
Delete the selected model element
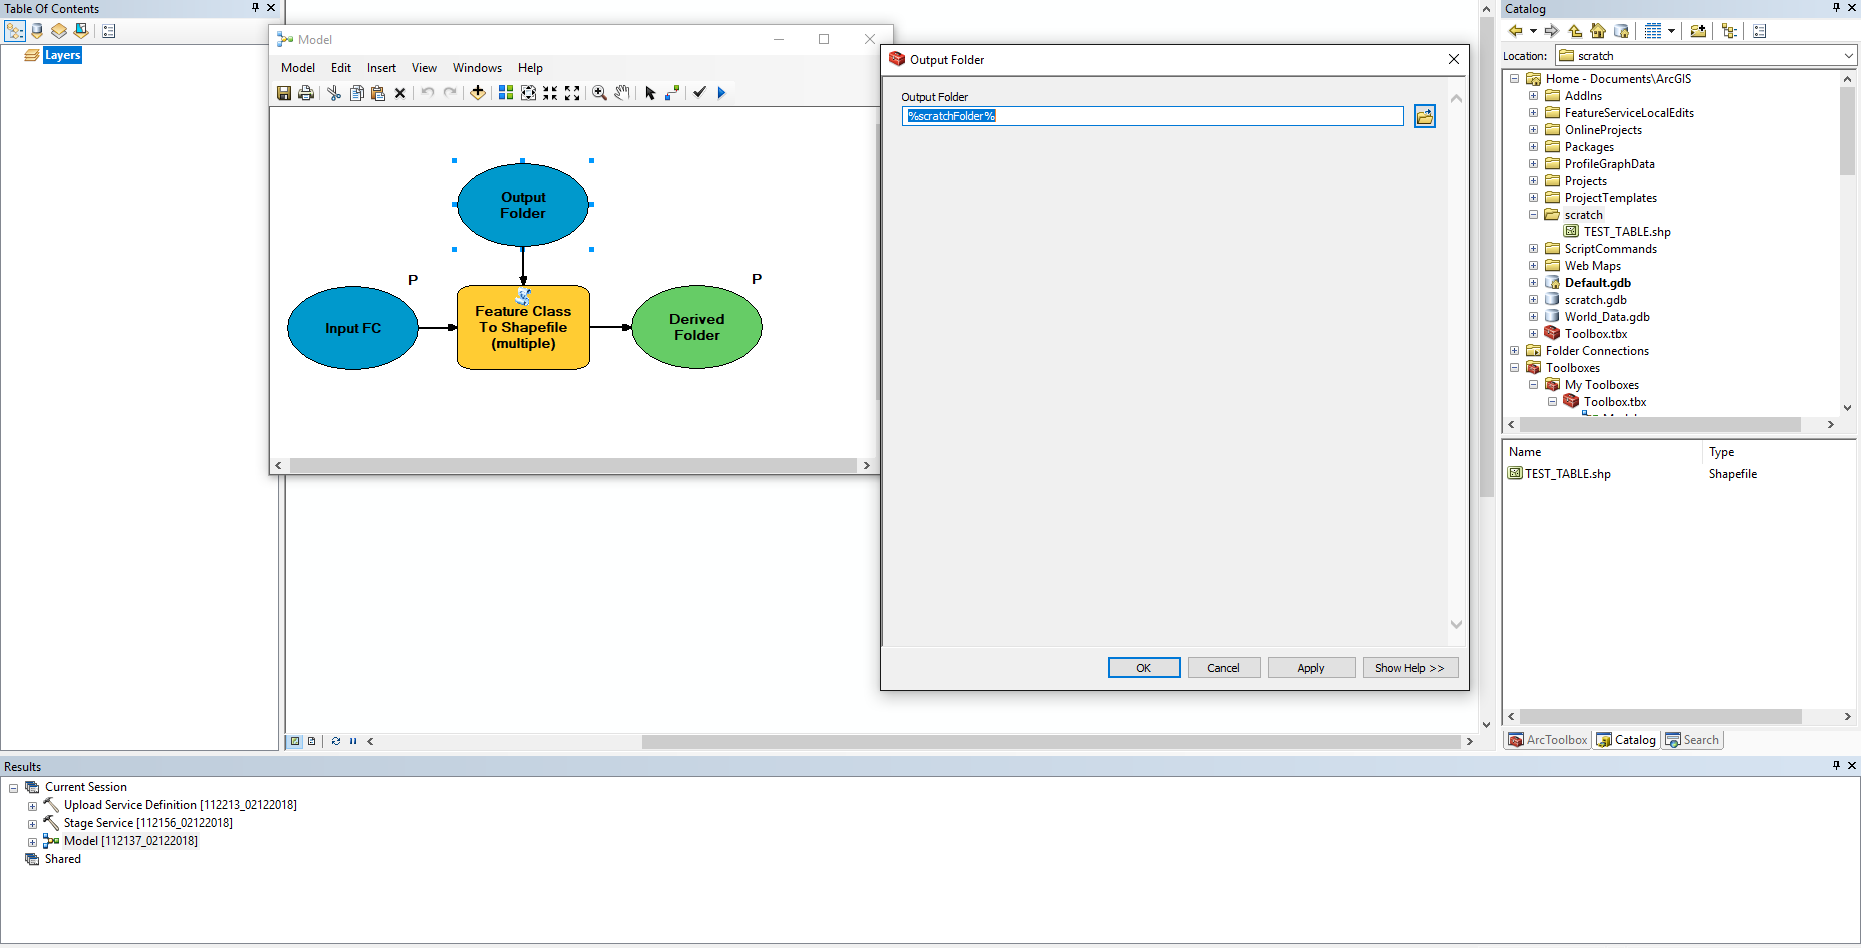point(400,93)
